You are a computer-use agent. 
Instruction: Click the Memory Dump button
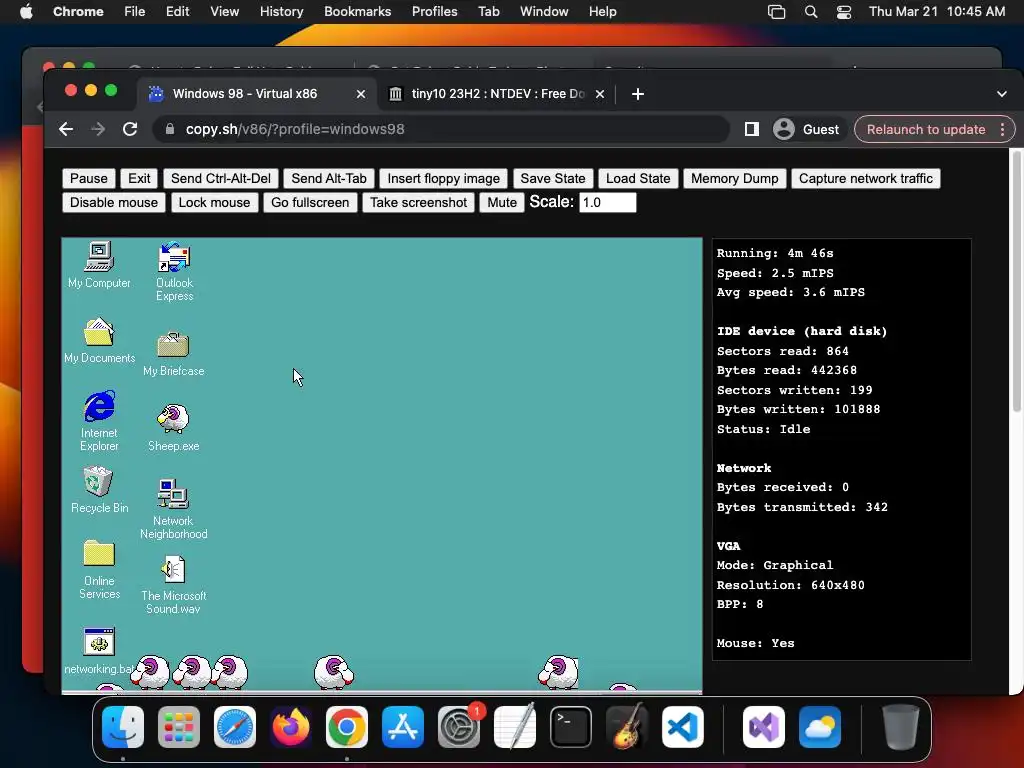pos(735,178)
